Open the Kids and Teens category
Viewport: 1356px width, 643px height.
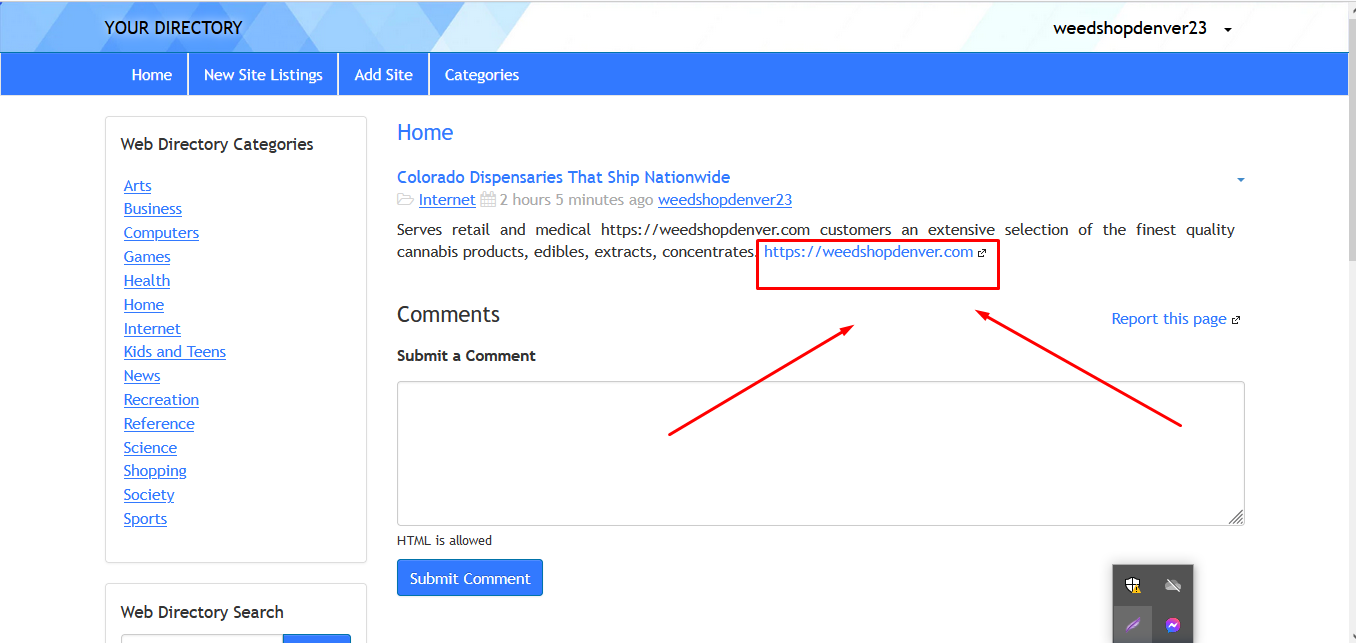coord(175,352)
